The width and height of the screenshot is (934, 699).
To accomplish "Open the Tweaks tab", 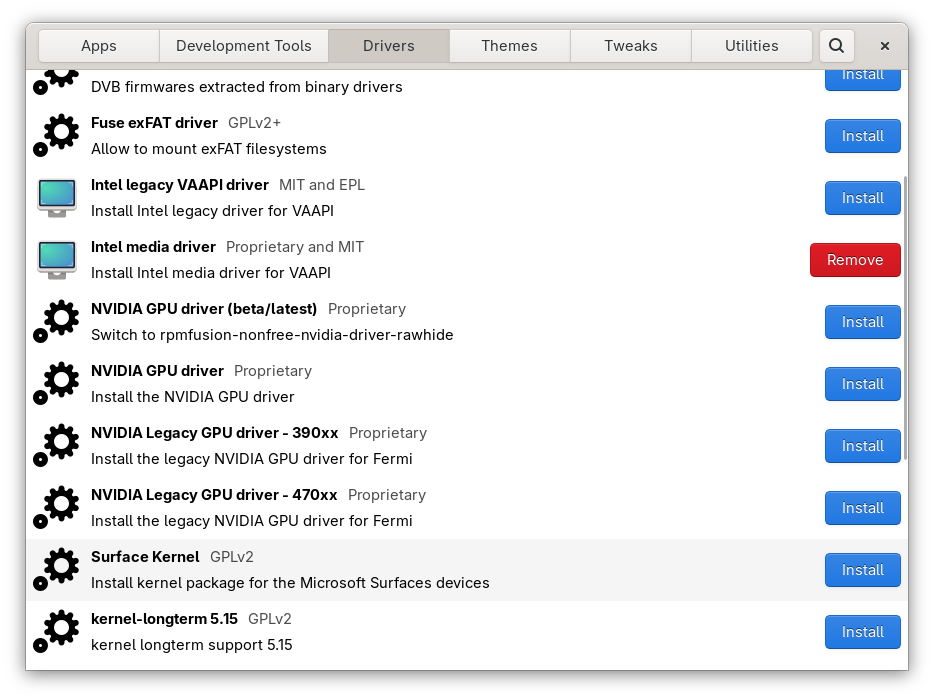I will (x=631, y=46).
